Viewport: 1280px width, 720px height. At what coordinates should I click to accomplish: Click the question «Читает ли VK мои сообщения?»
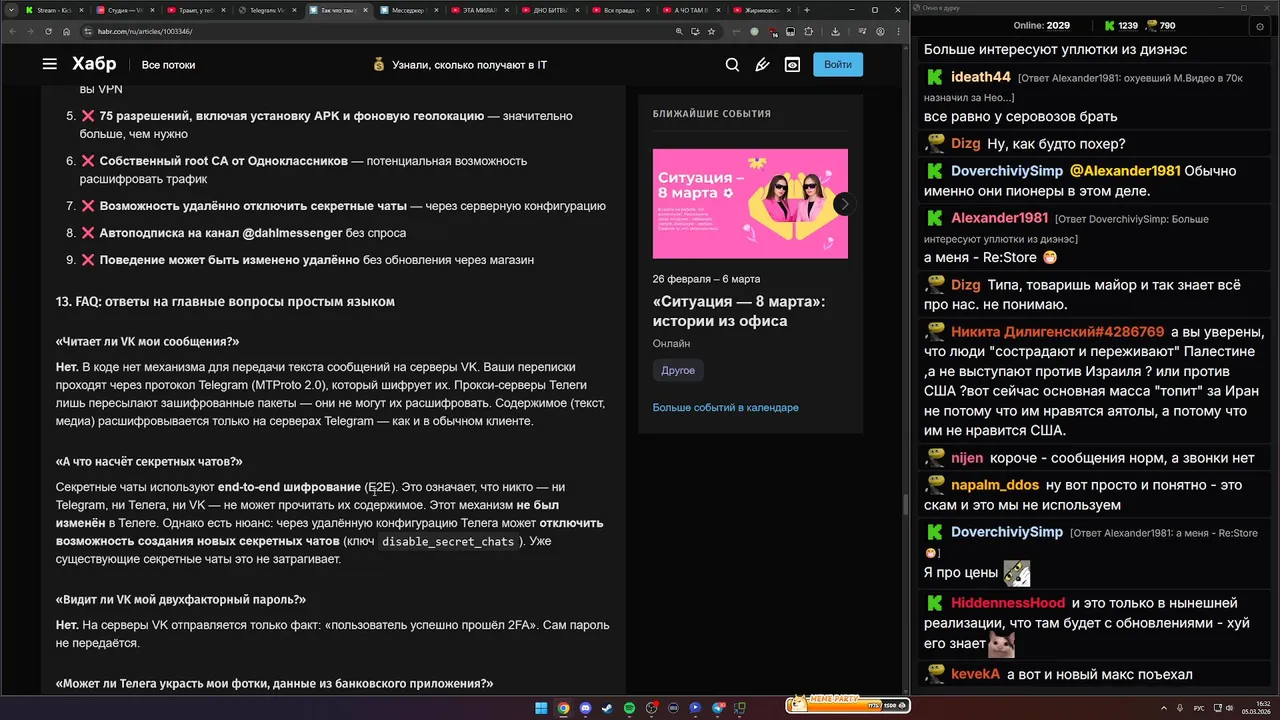click(x=148, y=341)
